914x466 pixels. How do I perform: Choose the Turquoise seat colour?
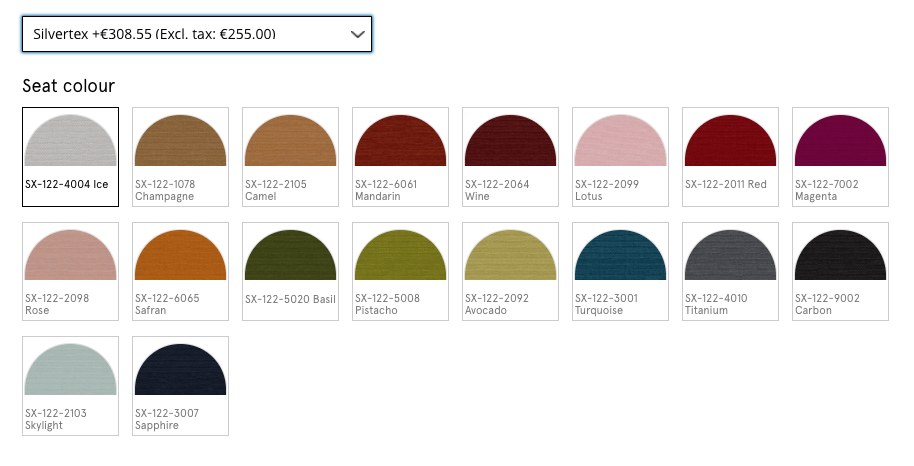tap(620, 271)
